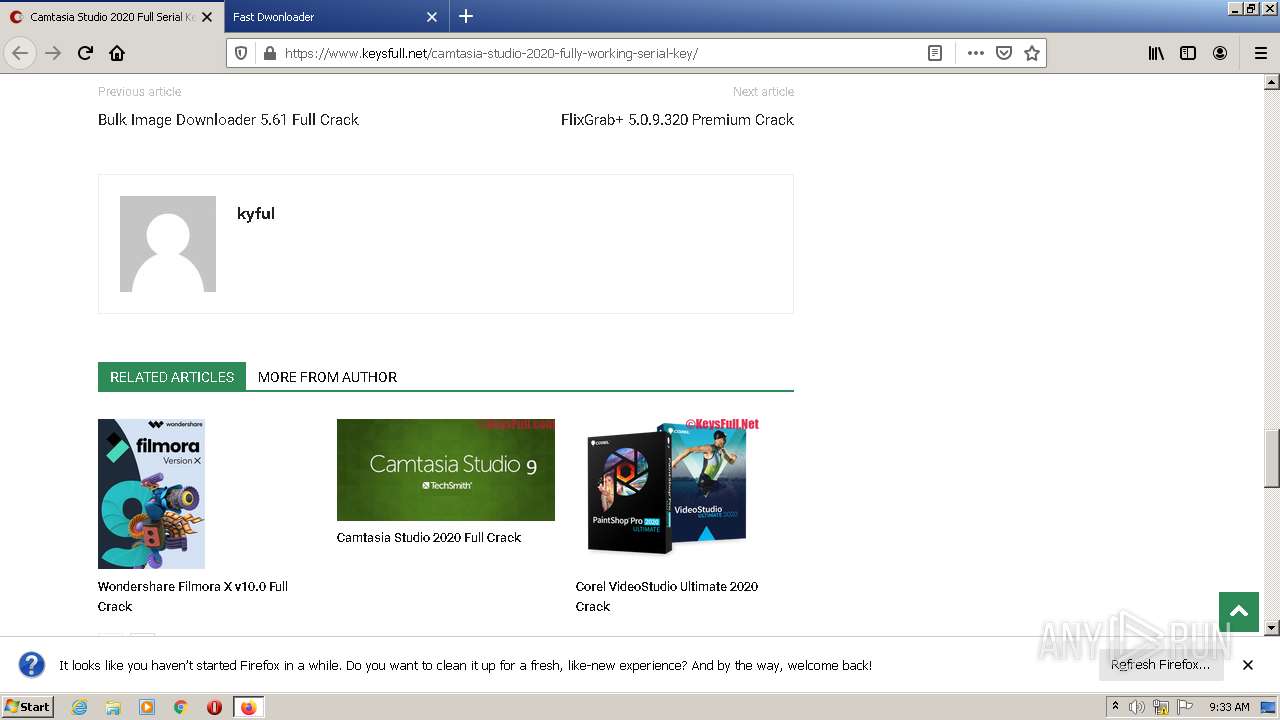View site security lock information
Screen dimensions: 1280x720
(x=268, y=53)
